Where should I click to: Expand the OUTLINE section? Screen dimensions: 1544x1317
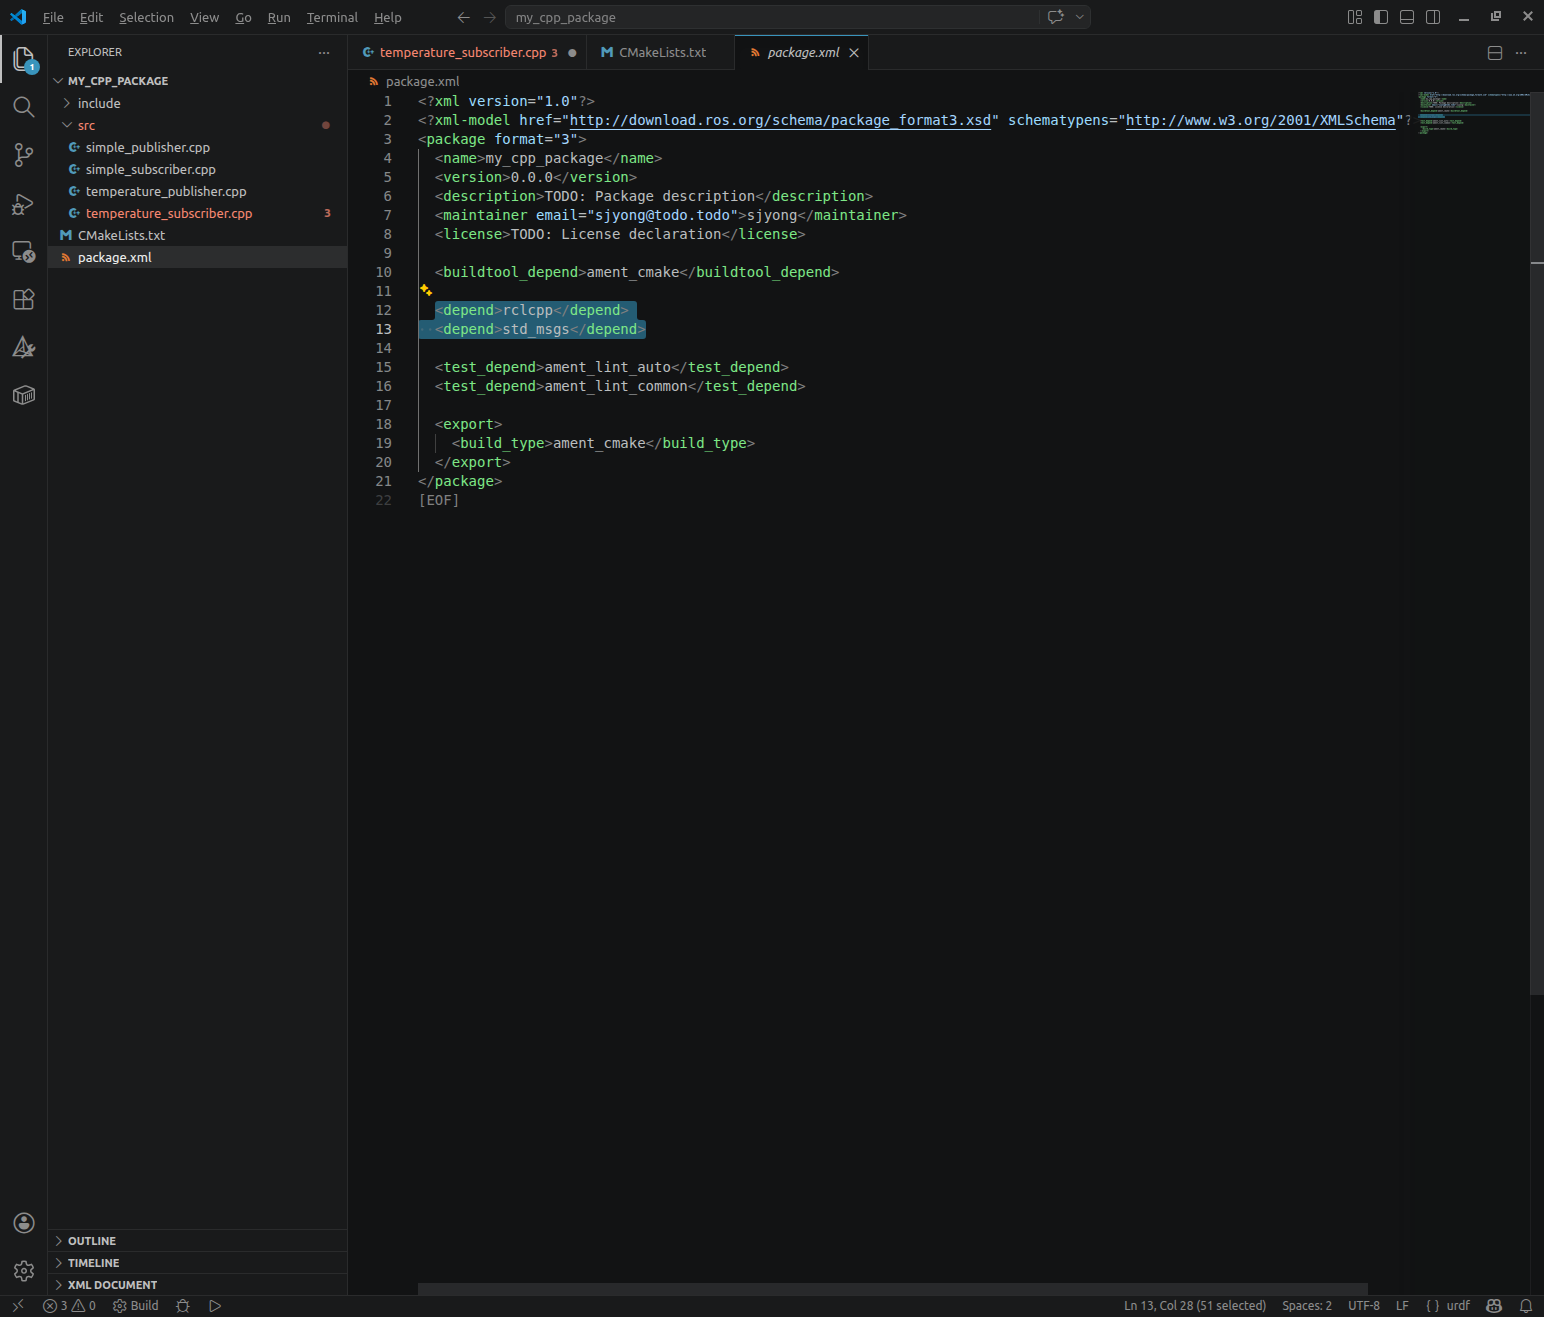[197, 1241]
